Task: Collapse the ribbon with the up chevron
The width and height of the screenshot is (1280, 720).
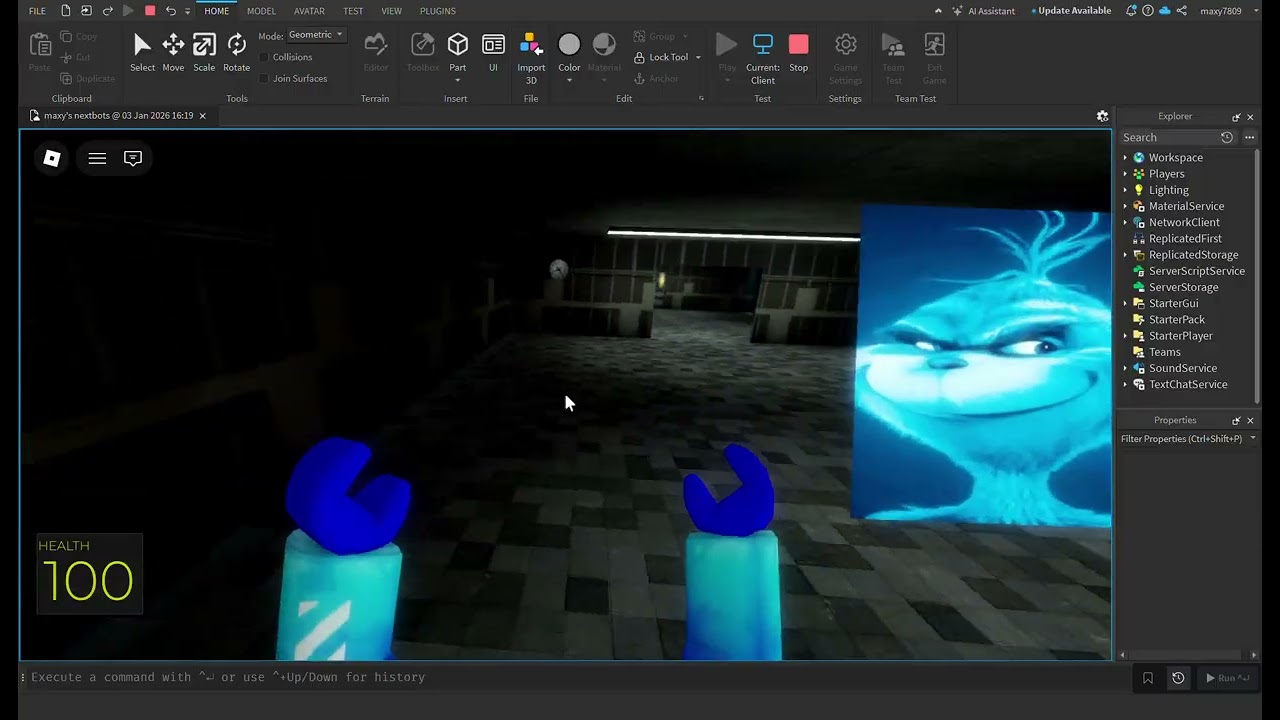Action: pos(938,11)
